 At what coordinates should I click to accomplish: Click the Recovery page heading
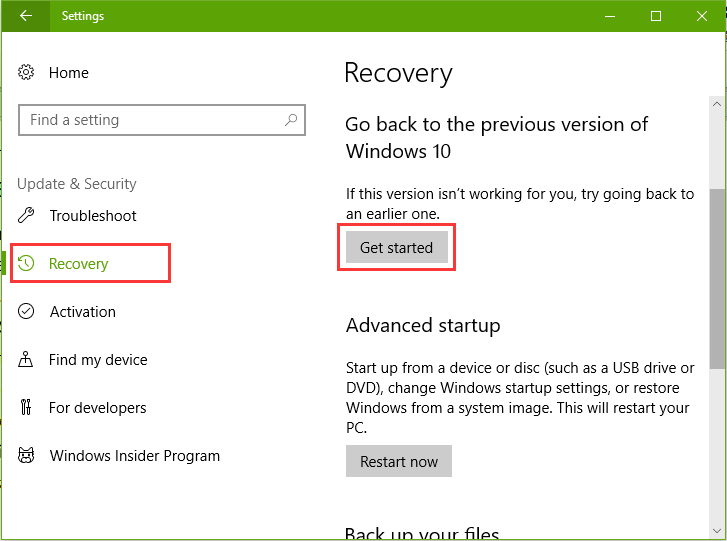coord(398,73)
